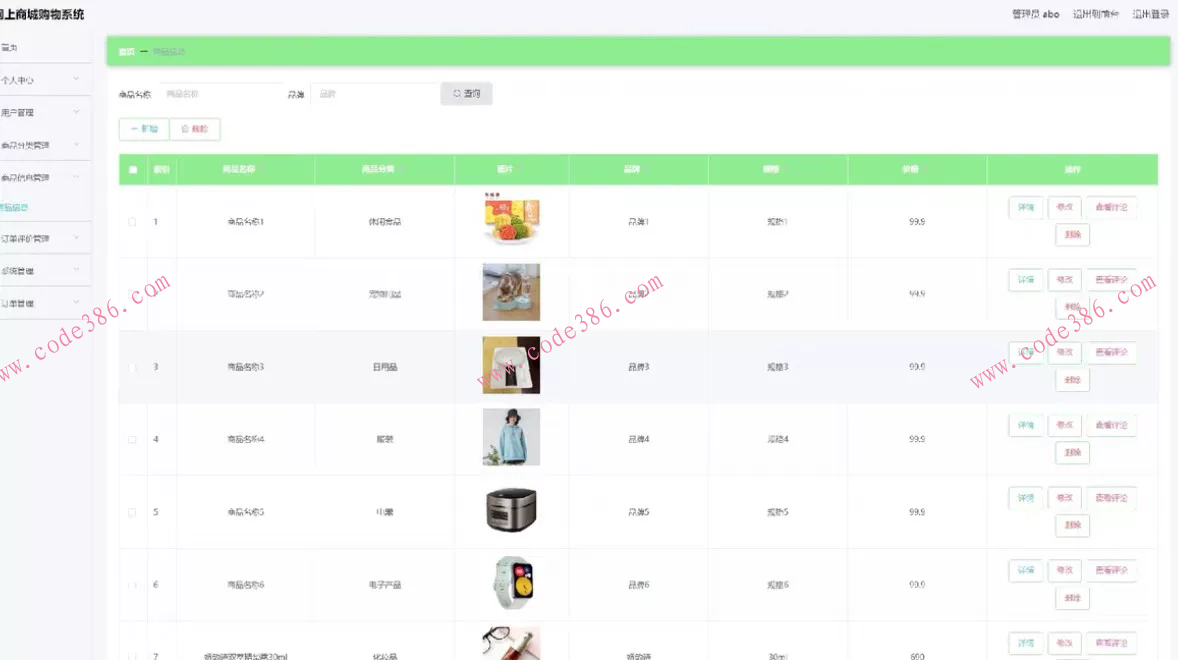Expand the 订单评价管理 sidebar menu
Image resolution: width=1178 pixels, height=660 pixels.
(x=41, y=239)
